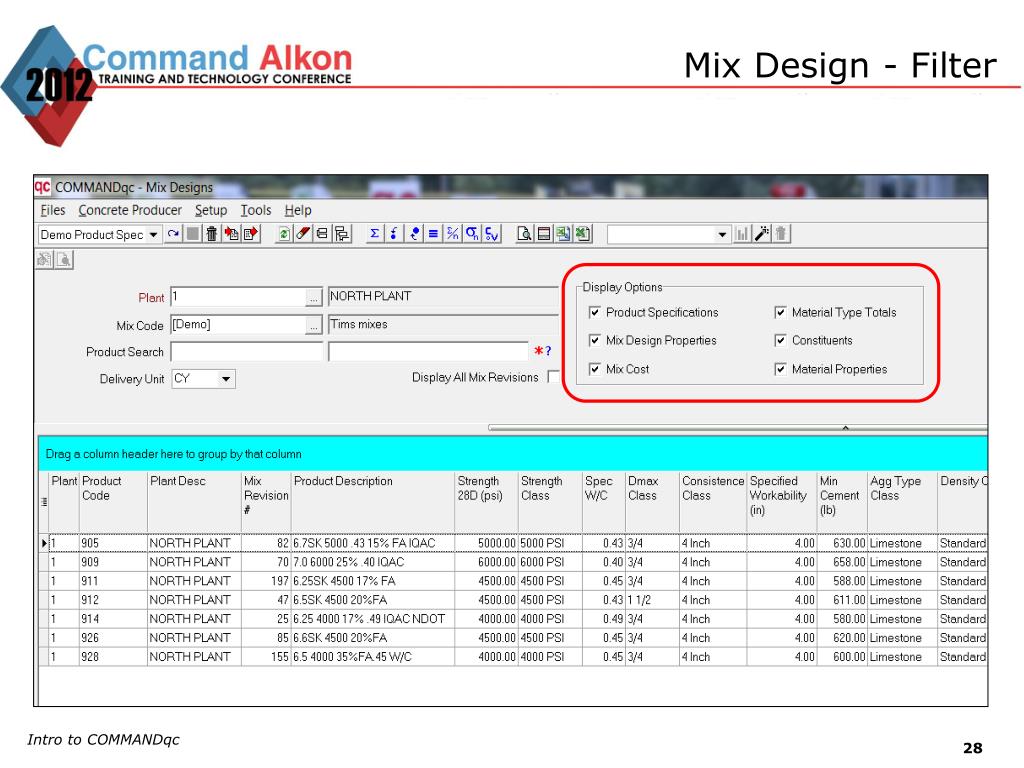
Task: Enable Display All Mix Revisions checkbox
Action: 553,377
